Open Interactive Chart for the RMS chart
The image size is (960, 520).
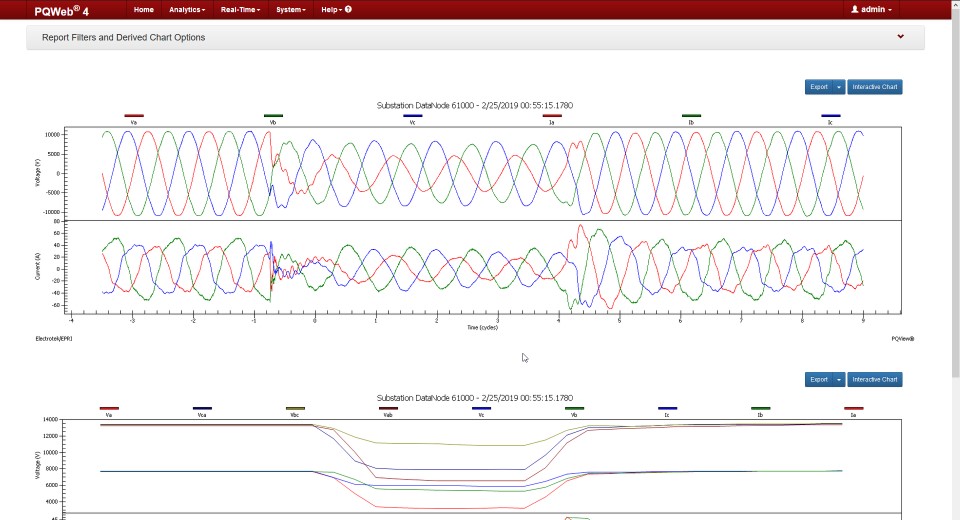coord(875,380)
